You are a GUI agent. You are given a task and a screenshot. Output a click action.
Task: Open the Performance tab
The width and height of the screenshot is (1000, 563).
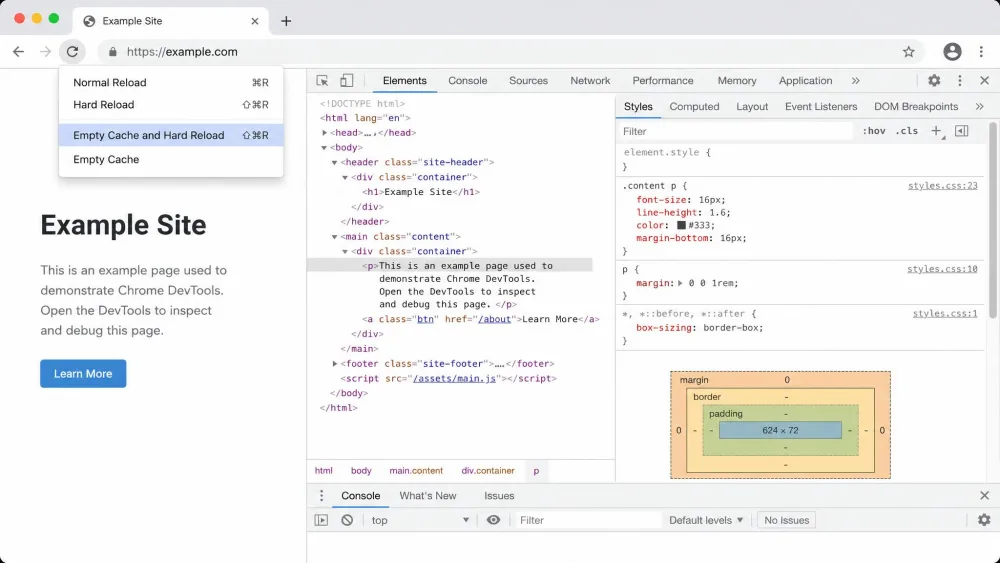click(663, 80)
